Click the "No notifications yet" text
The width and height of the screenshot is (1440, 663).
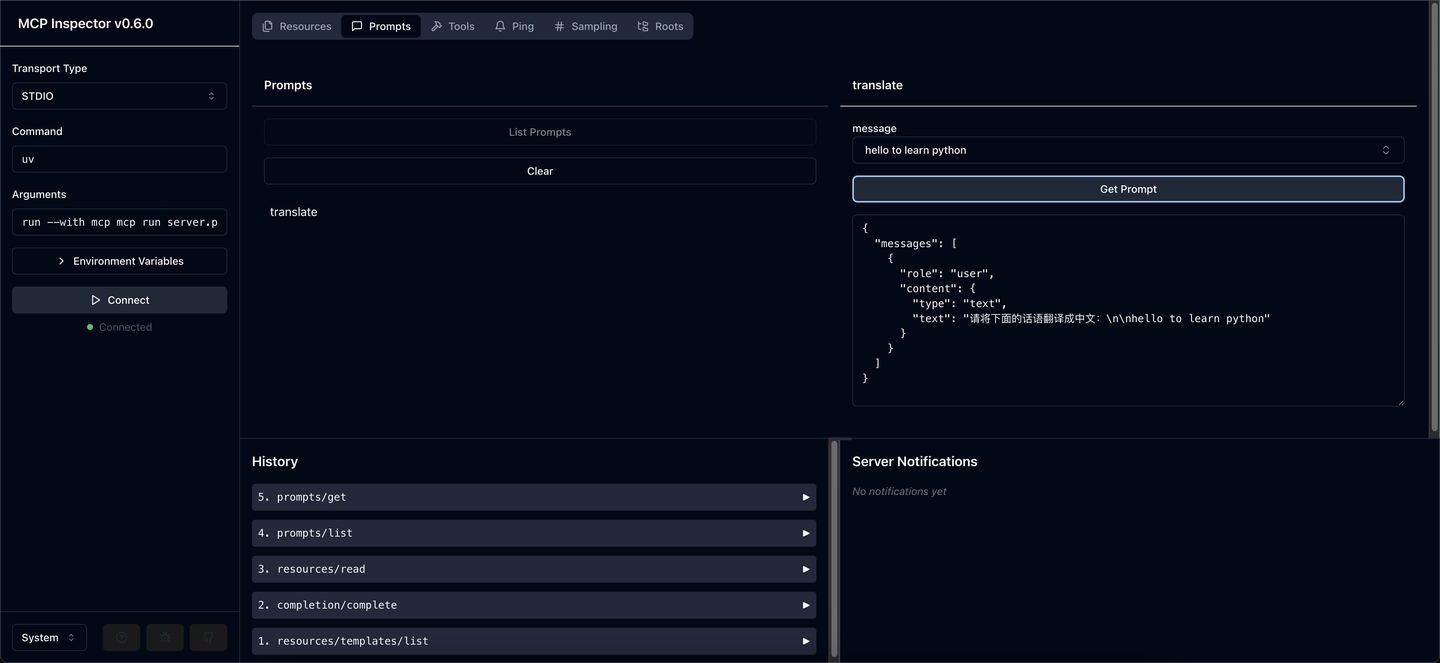point(899,491)
